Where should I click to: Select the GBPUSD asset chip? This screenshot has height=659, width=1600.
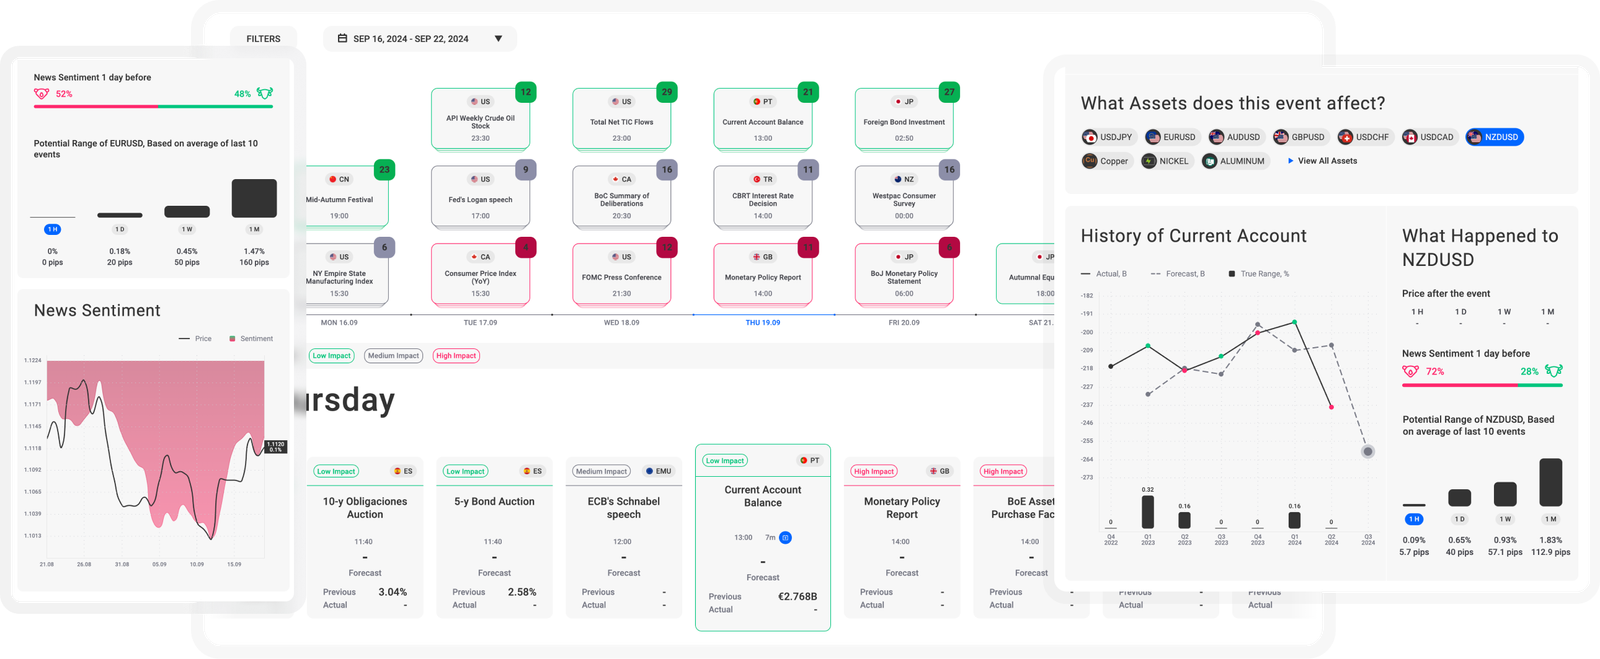coord(1299,137)
